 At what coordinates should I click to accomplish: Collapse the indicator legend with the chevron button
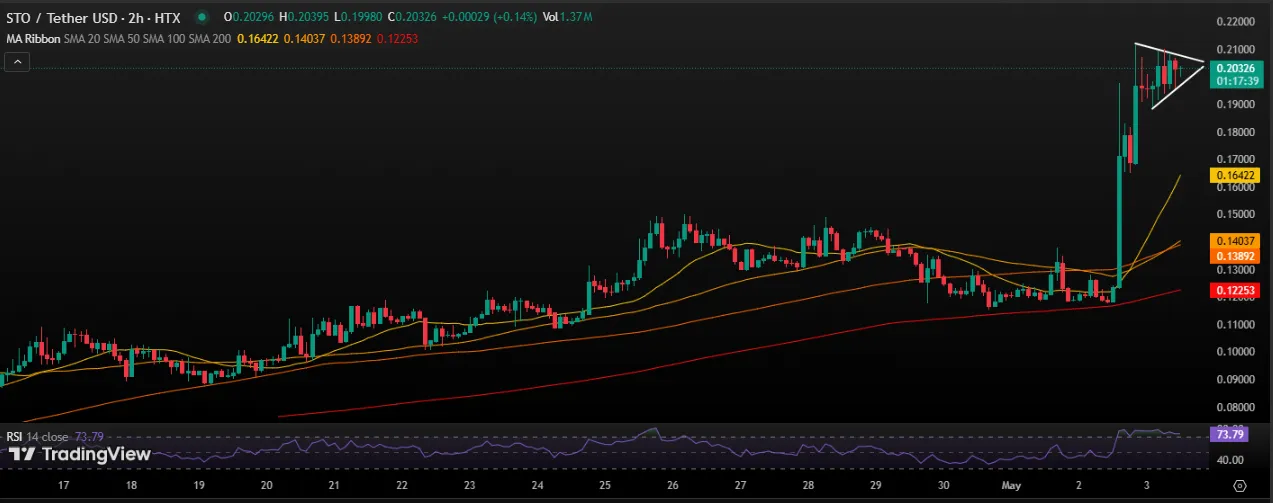17,62
